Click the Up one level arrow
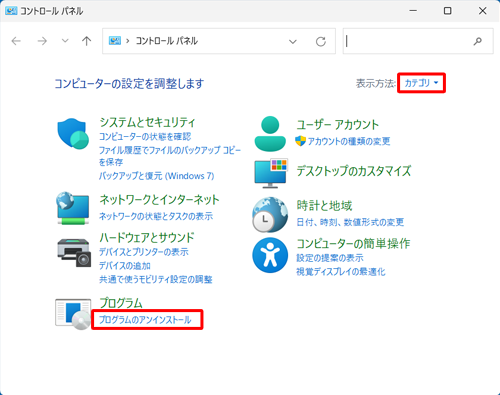Image resolution: width=500 pixels, height=395 pixels. 87,41
